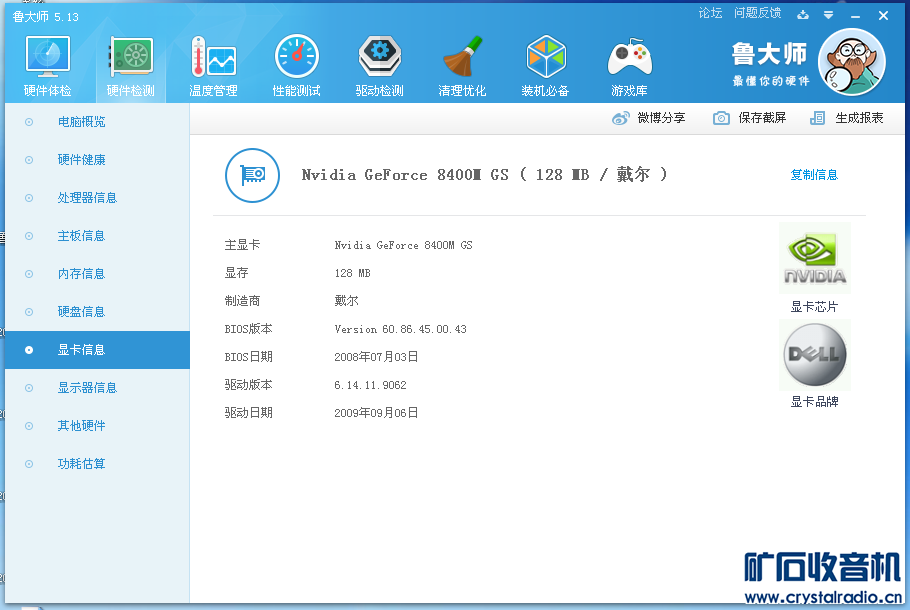The image size is (910, 610).
Task: Click the 清理优化 broom icon
Action: pyautogui.click(x=462, y=66)
